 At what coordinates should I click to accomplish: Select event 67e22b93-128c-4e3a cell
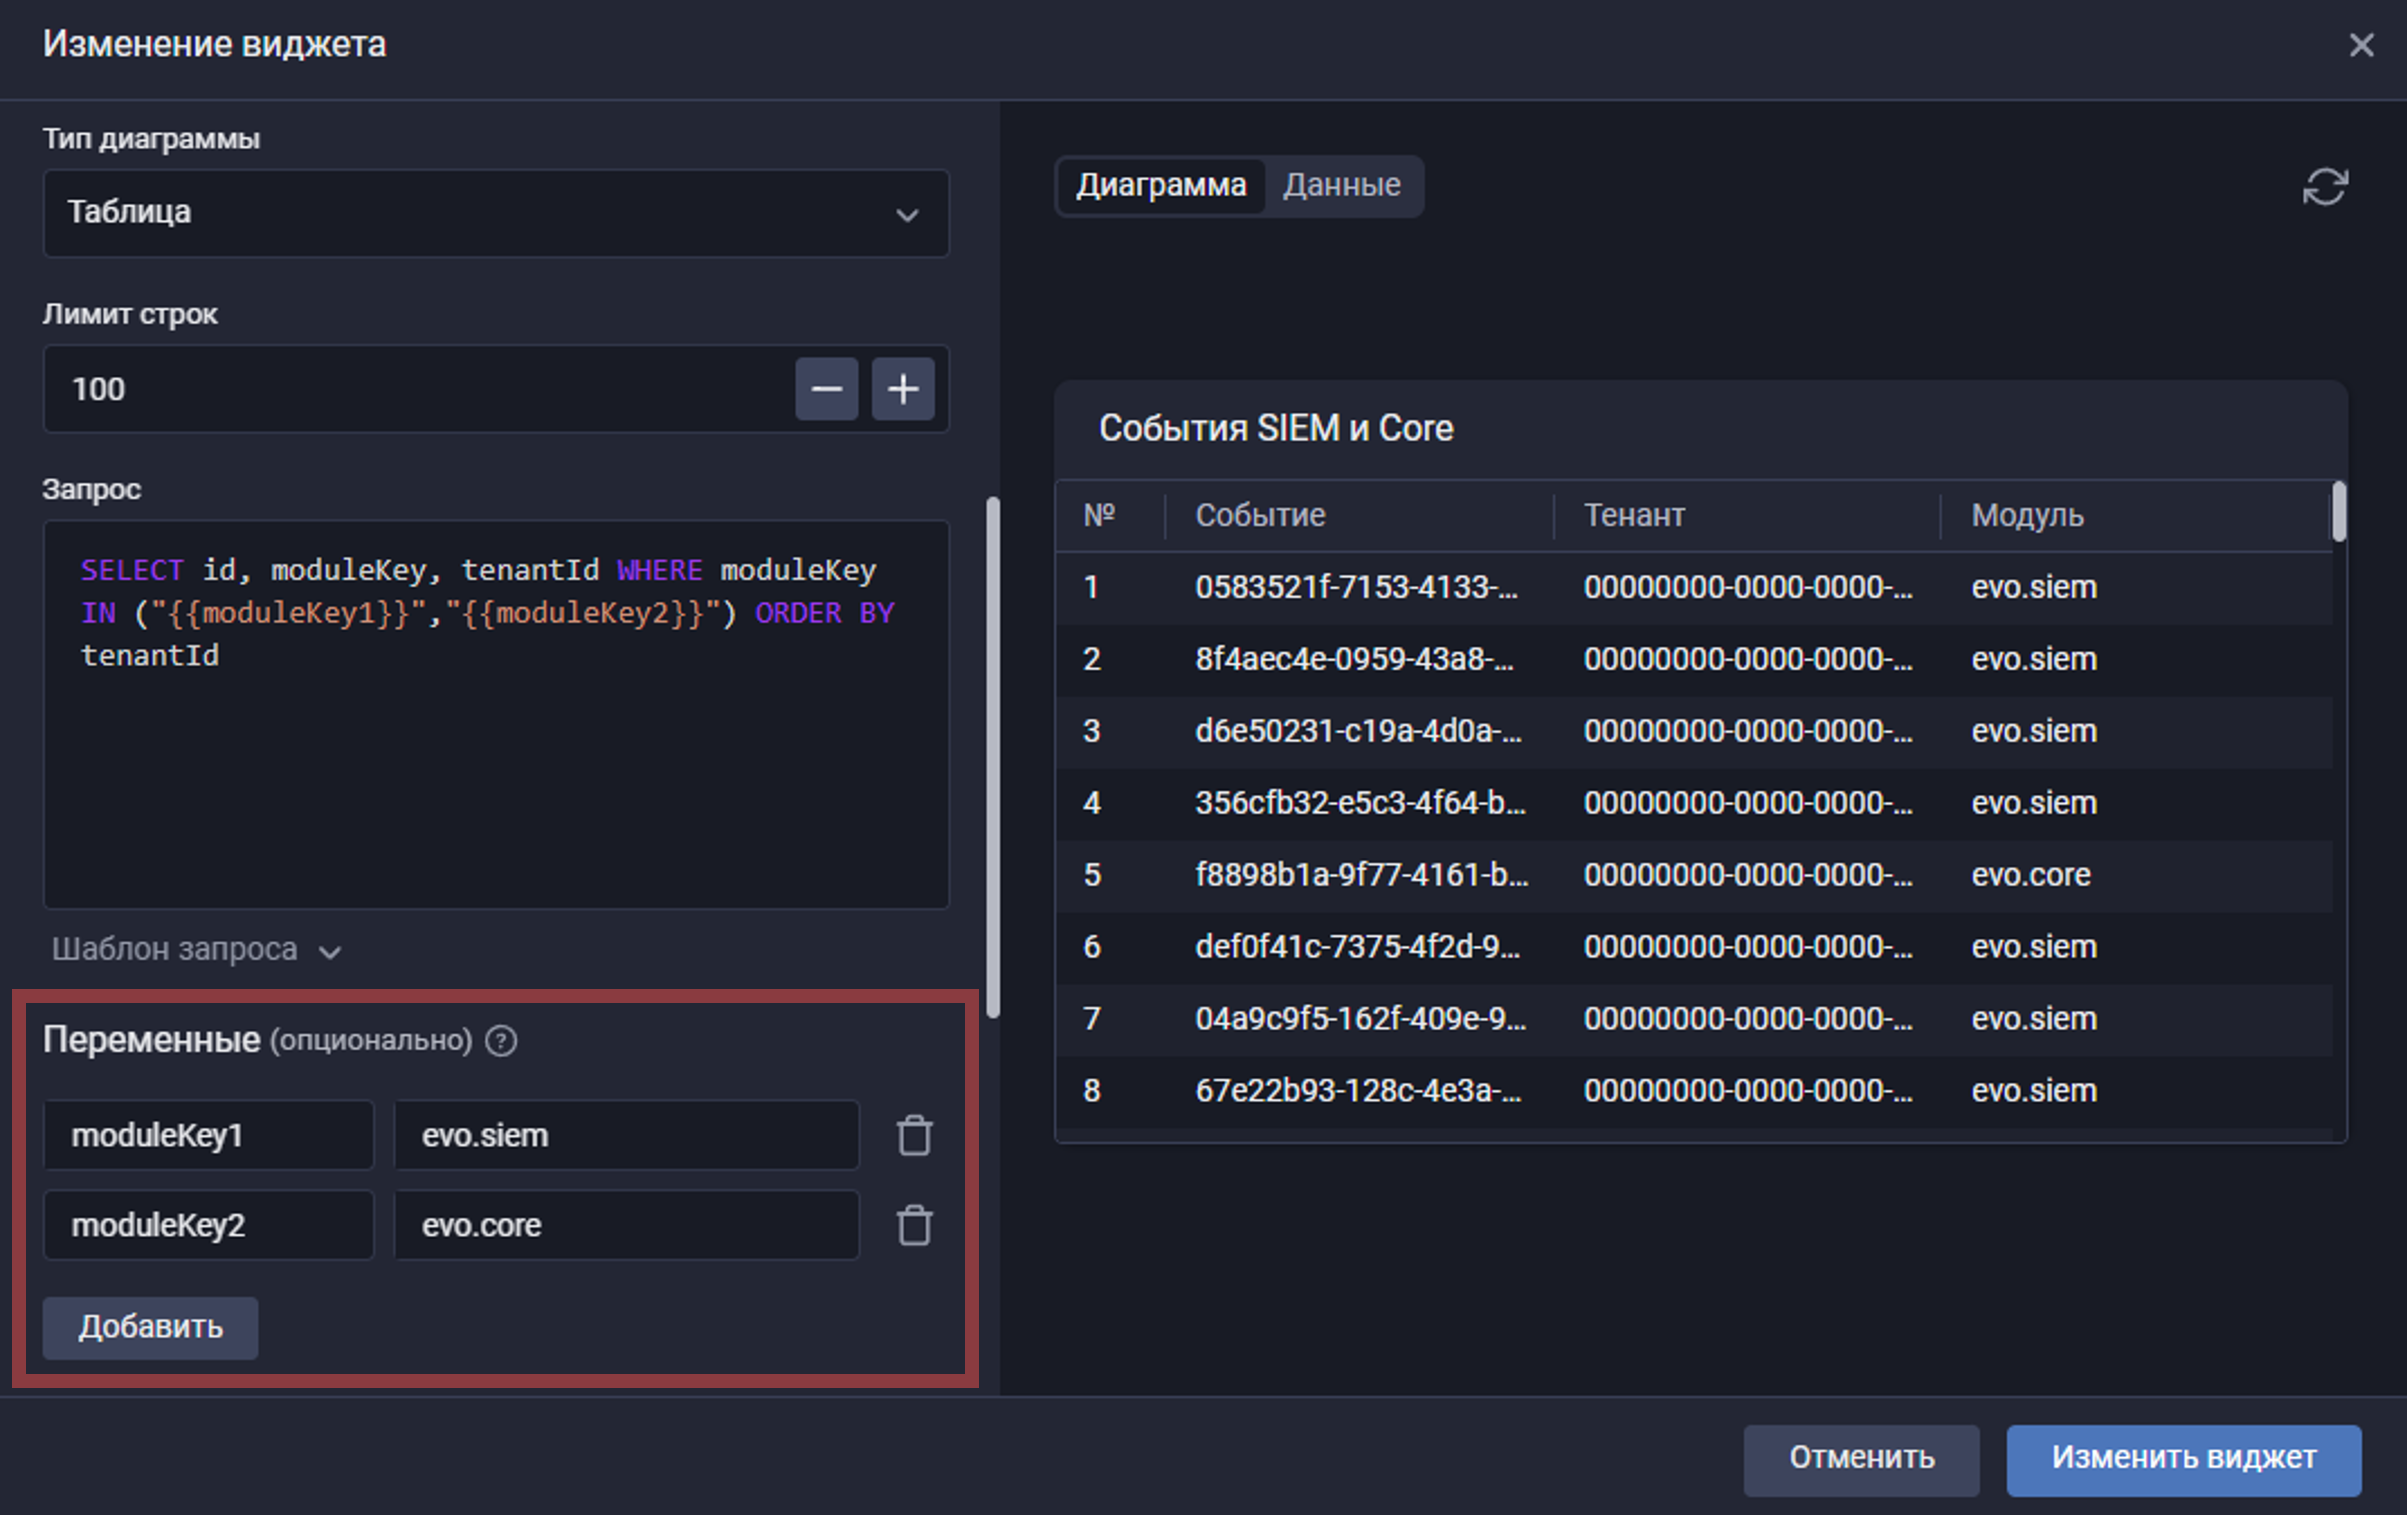pyautogui.click(x=1359, y=1092)
